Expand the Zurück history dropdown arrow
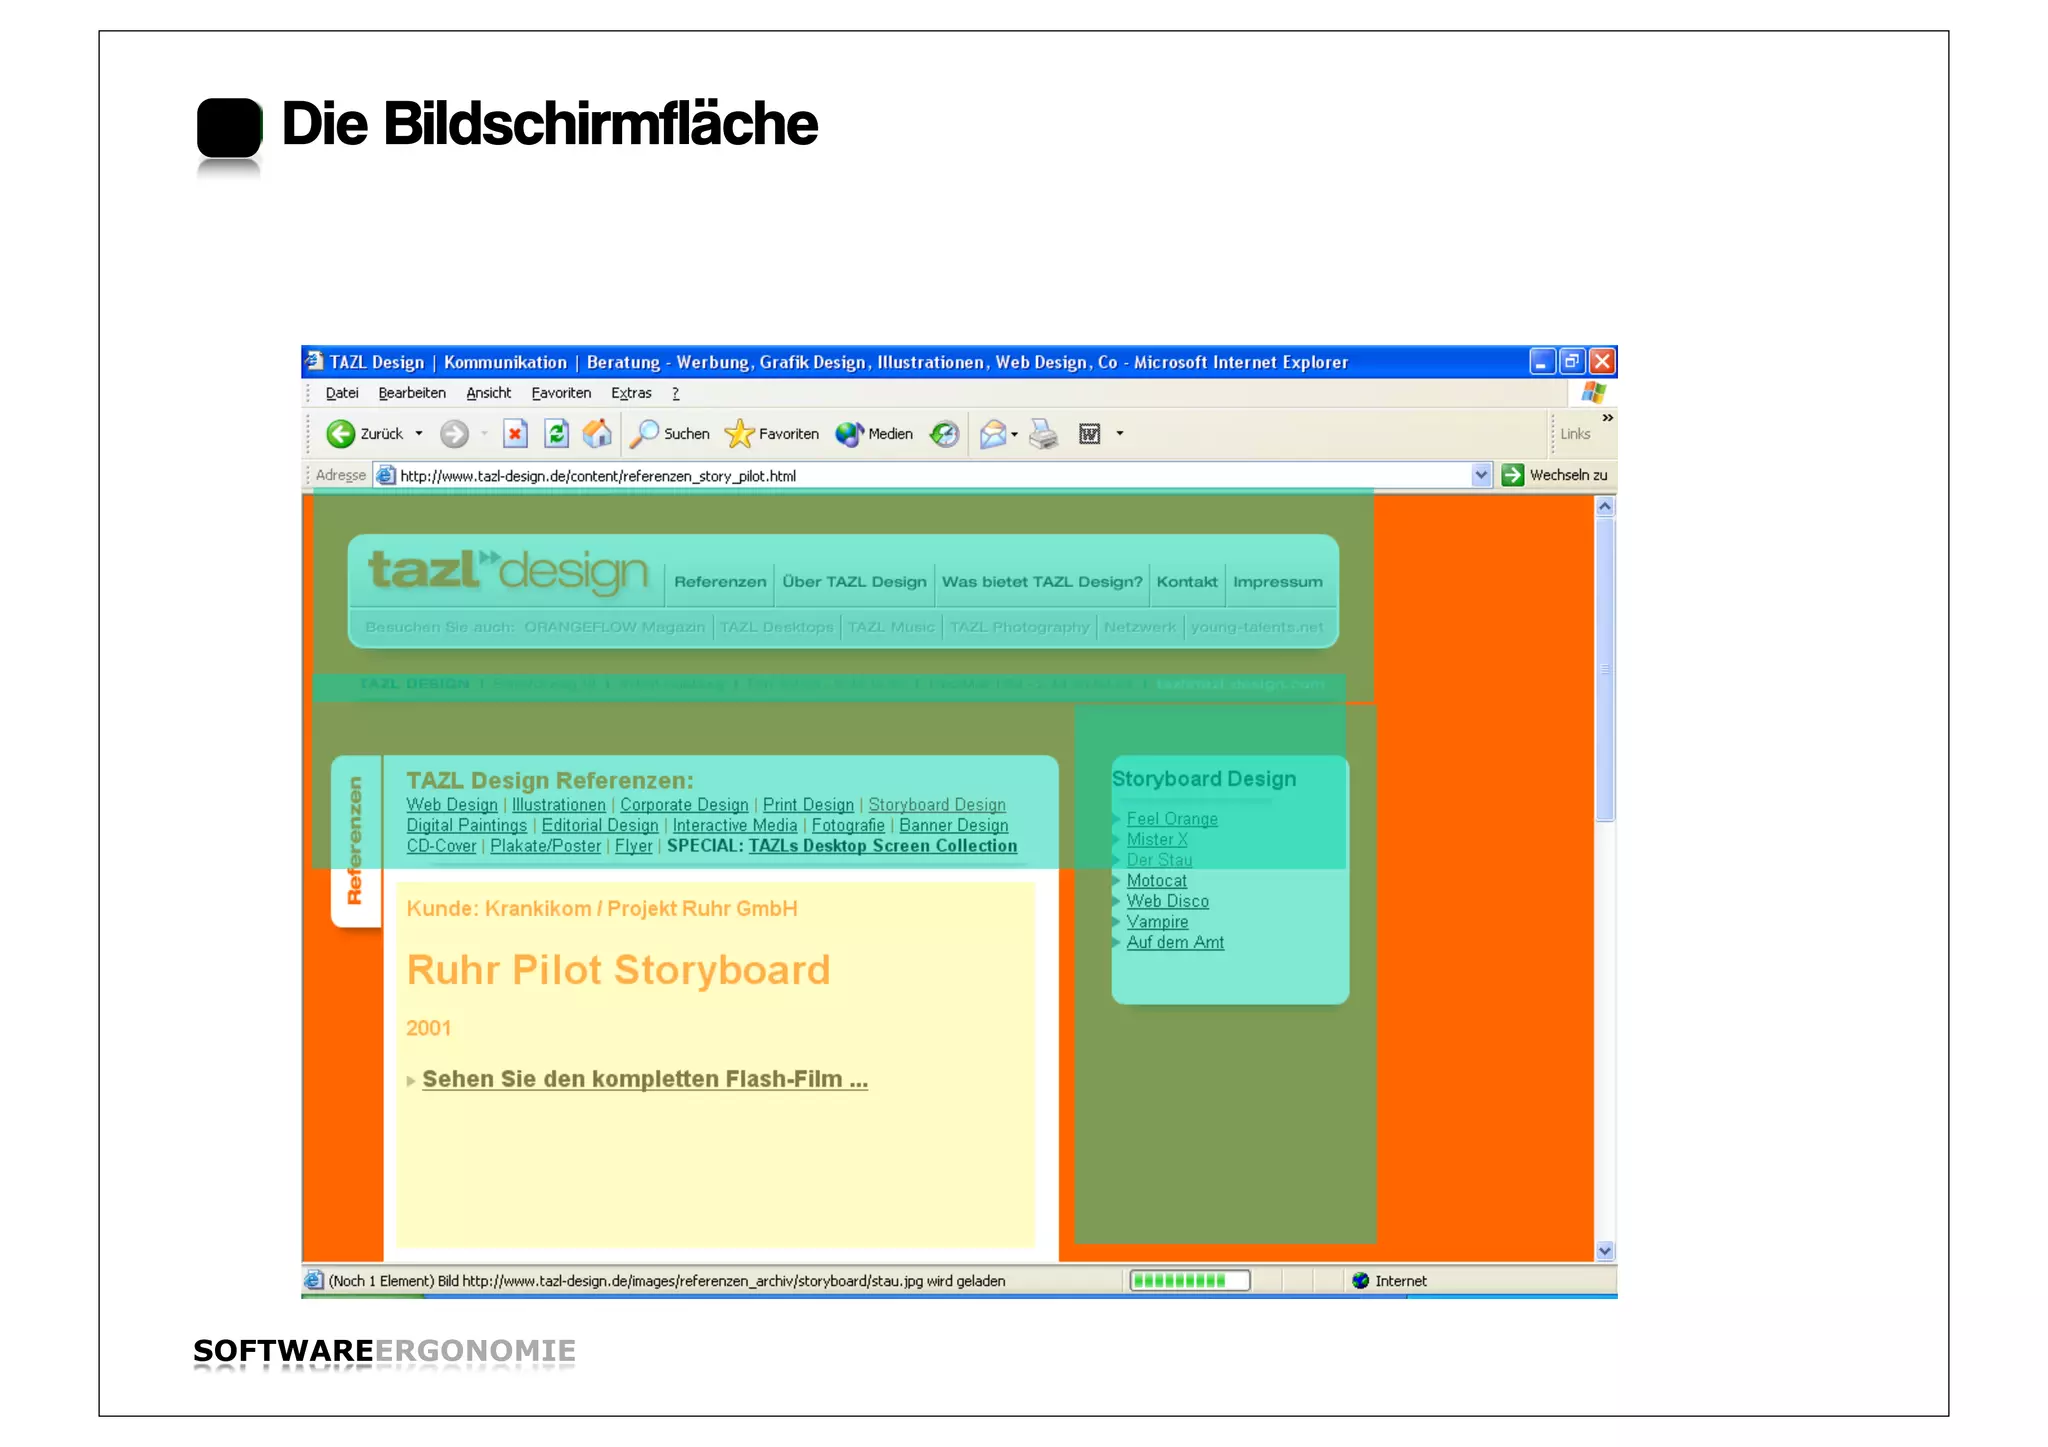Image resolution: width=2048 pixels, height=1447 pixels. (419, 434)
